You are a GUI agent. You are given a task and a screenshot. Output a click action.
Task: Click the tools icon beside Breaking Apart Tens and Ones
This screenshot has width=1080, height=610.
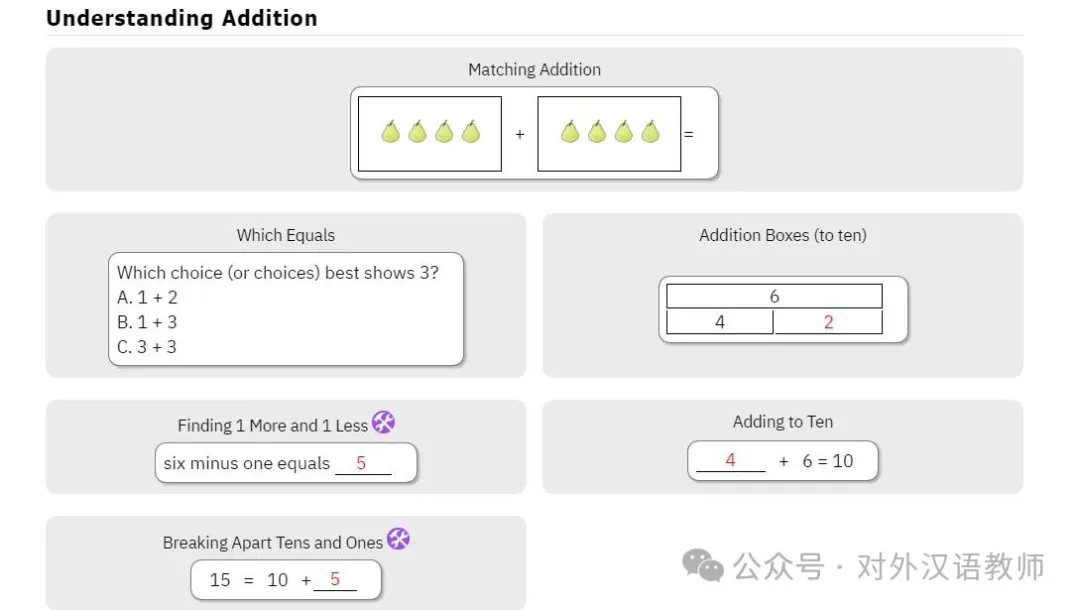pyautogui.click(x=398, y=538)
